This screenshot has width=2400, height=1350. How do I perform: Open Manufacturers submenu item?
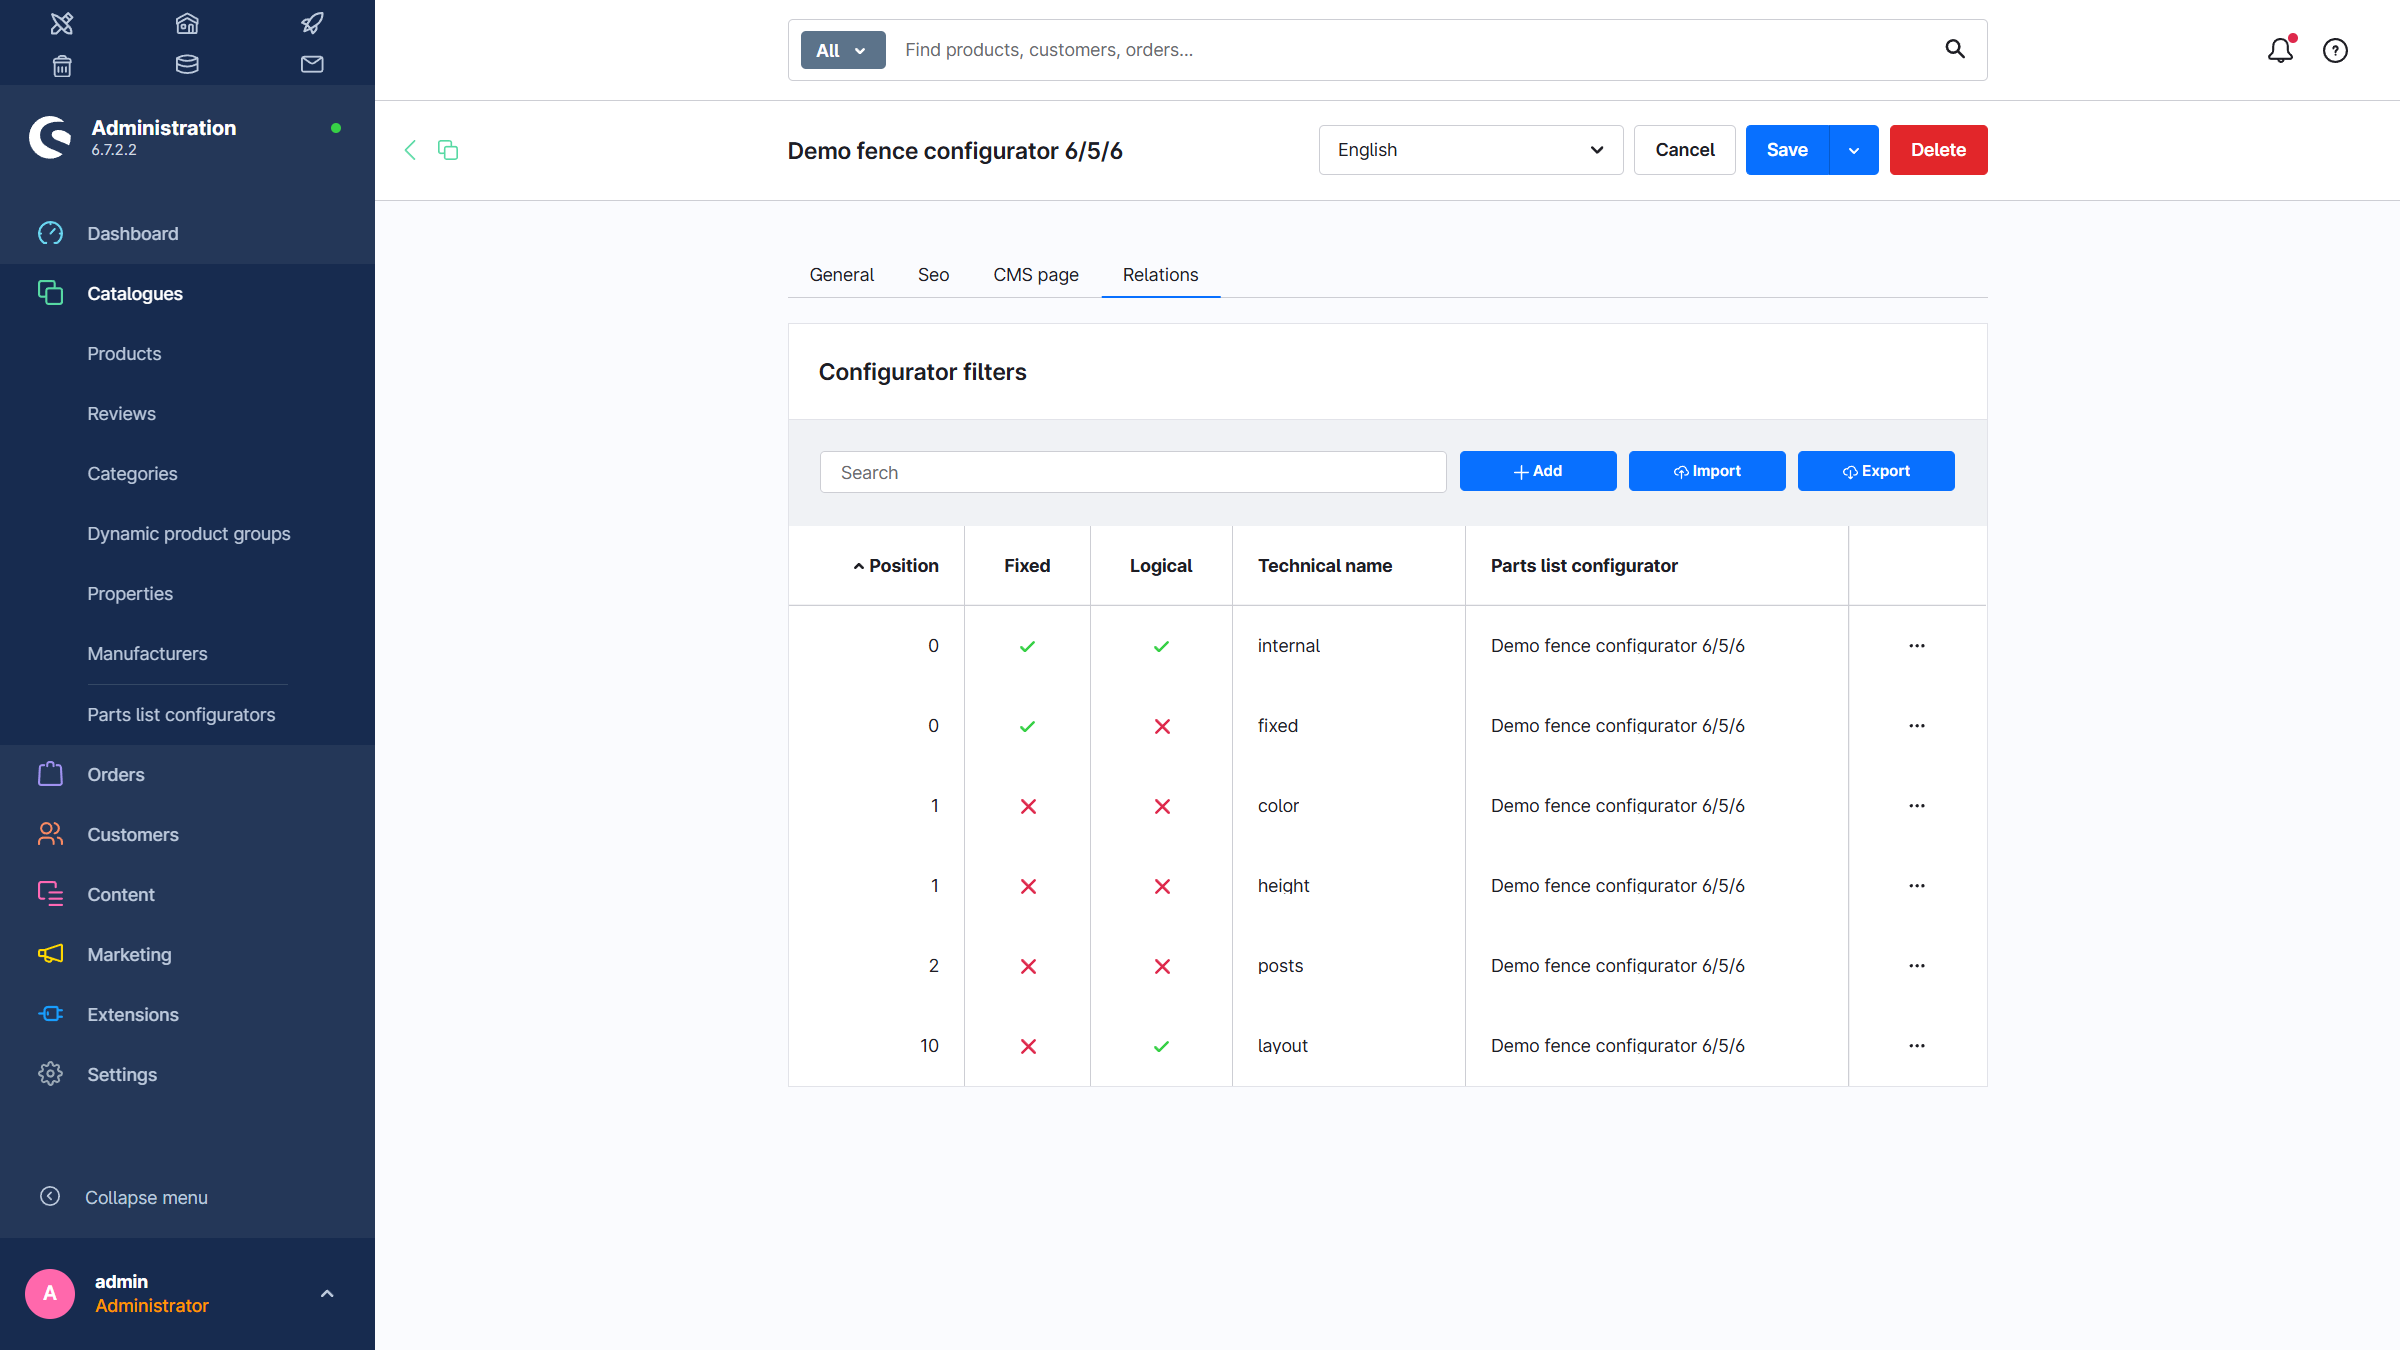pos(147,653)
